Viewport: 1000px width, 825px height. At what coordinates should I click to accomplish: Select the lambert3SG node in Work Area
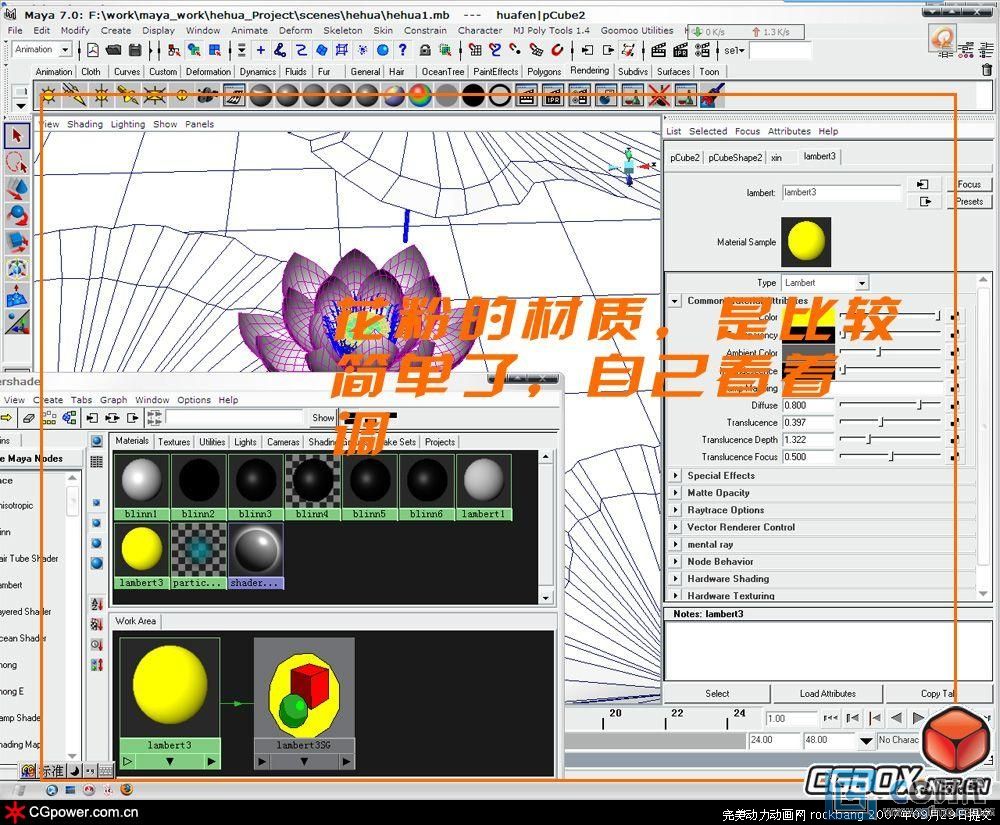pos(304,703)
